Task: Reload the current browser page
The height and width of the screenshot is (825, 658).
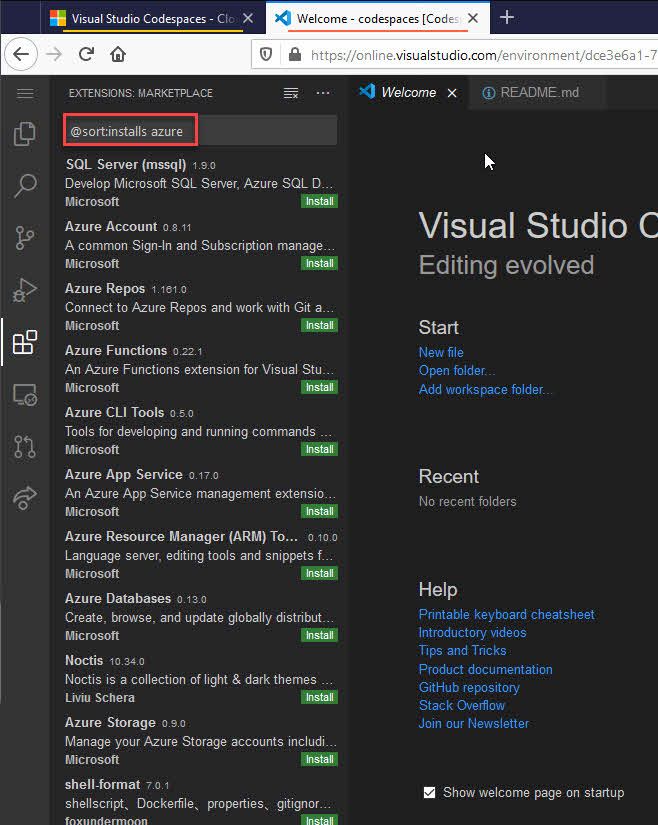Action: 86,54
